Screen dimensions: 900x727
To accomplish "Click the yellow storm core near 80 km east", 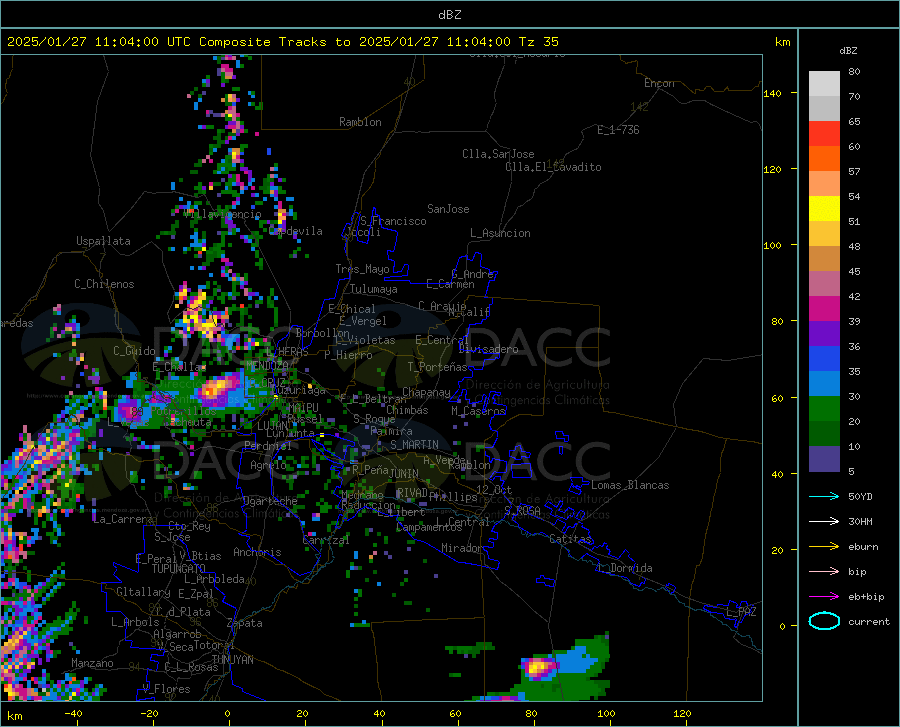I will pos(538,667).
